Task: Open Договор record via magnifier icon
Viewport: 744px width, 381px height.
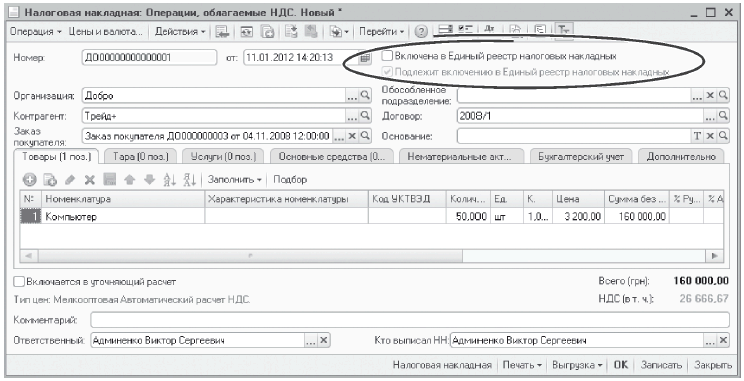Action: 723,115
